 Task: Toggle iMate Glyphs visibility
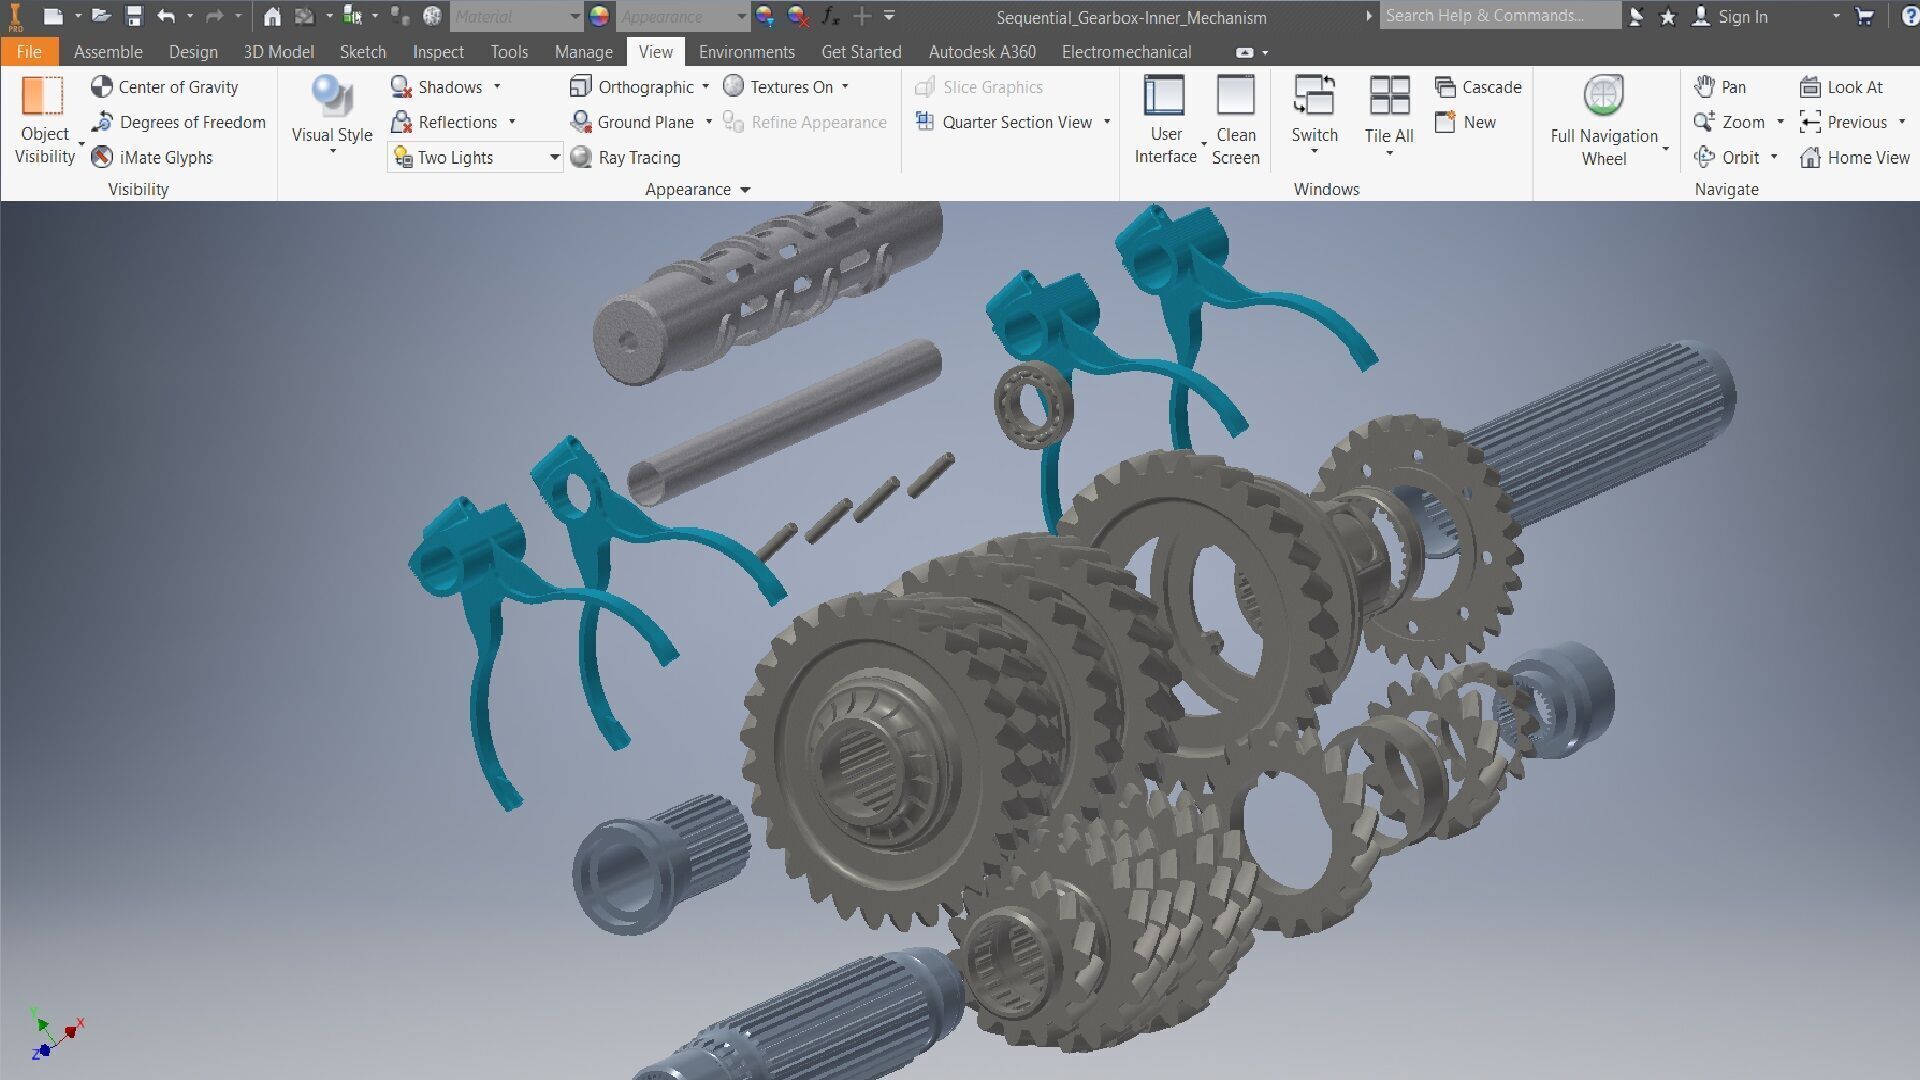152,157
